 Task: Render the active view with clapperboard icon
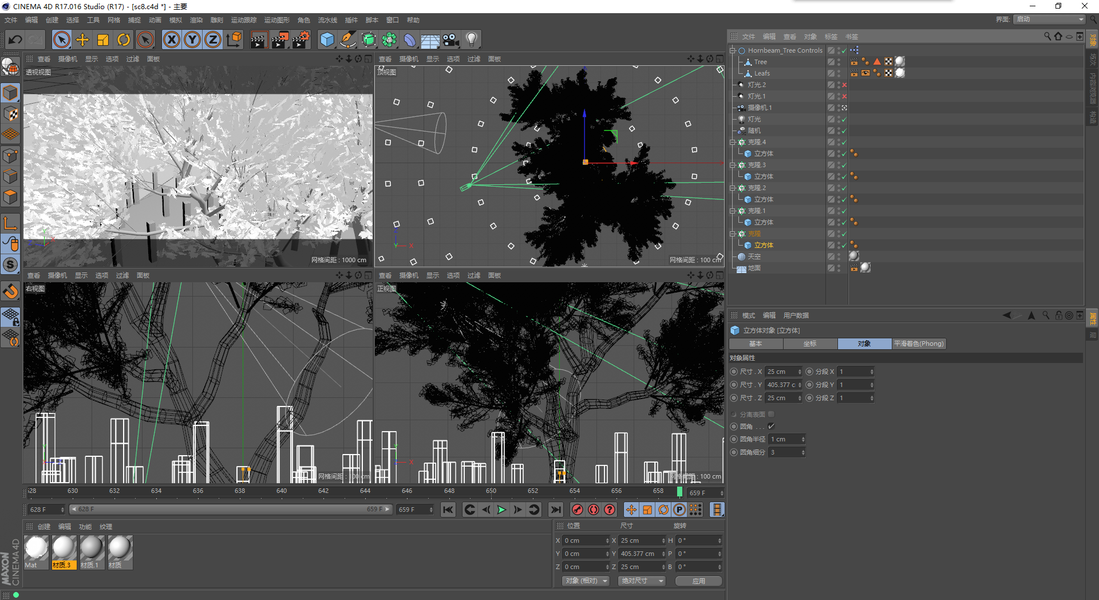(259, 40)
